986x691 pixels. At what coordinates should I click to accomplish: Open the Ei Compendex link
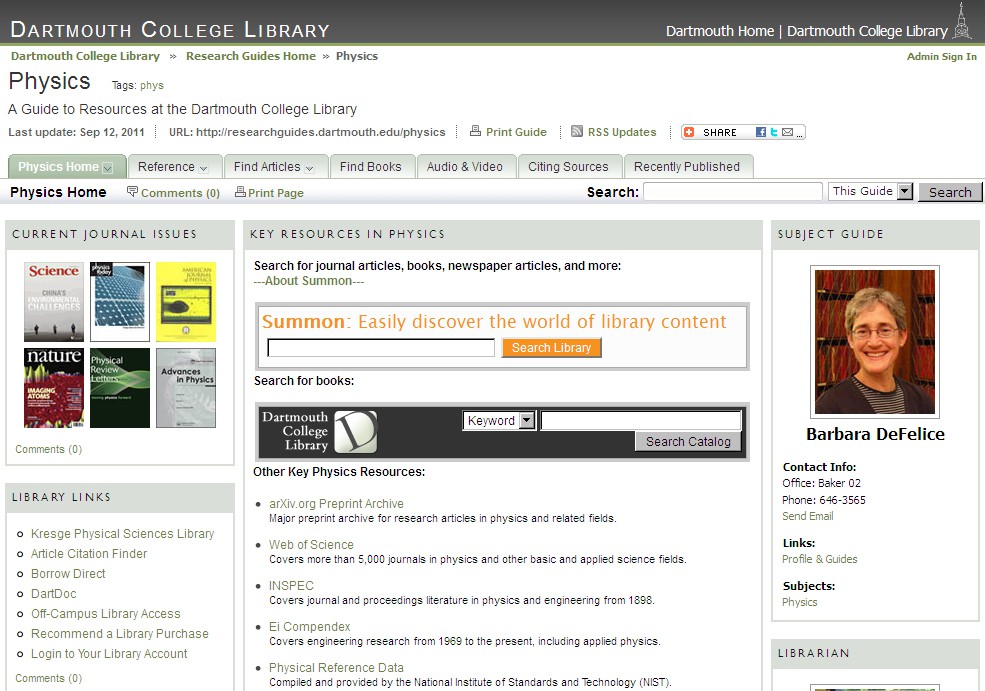(x=309, y=626)
